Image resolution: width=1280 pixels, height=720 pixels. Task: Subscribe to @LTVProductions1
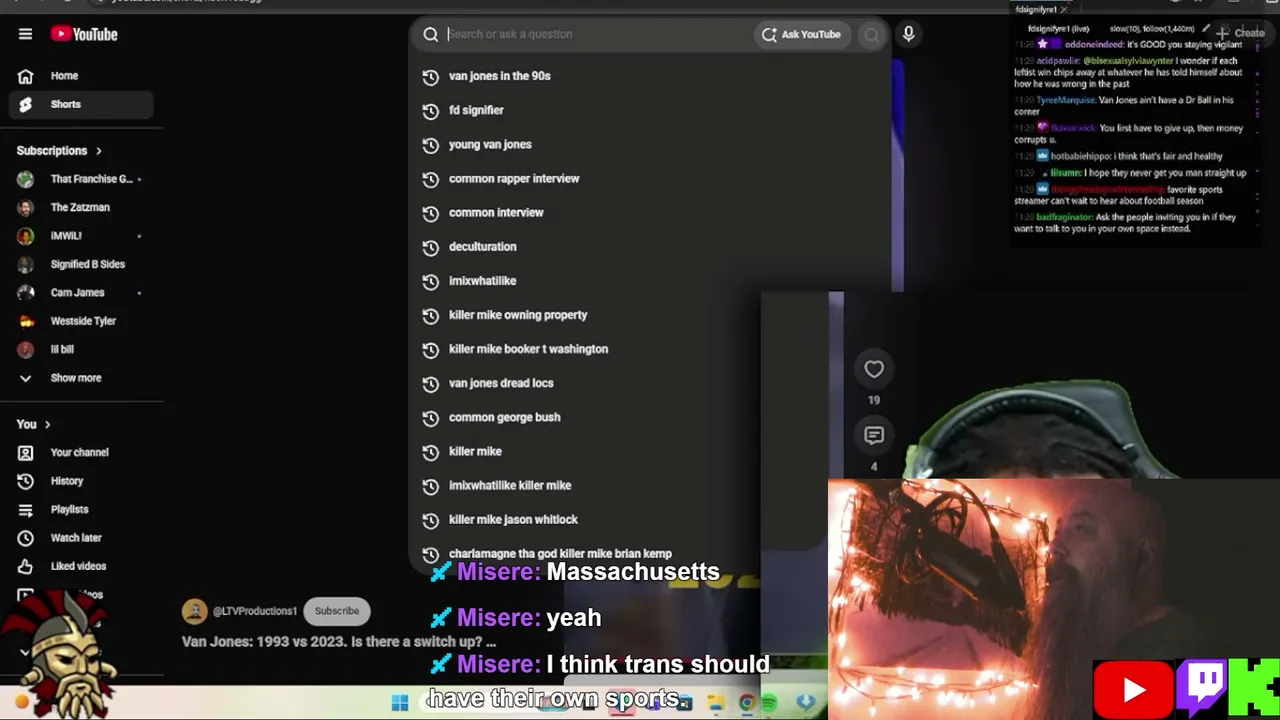[x=337, y=611]
